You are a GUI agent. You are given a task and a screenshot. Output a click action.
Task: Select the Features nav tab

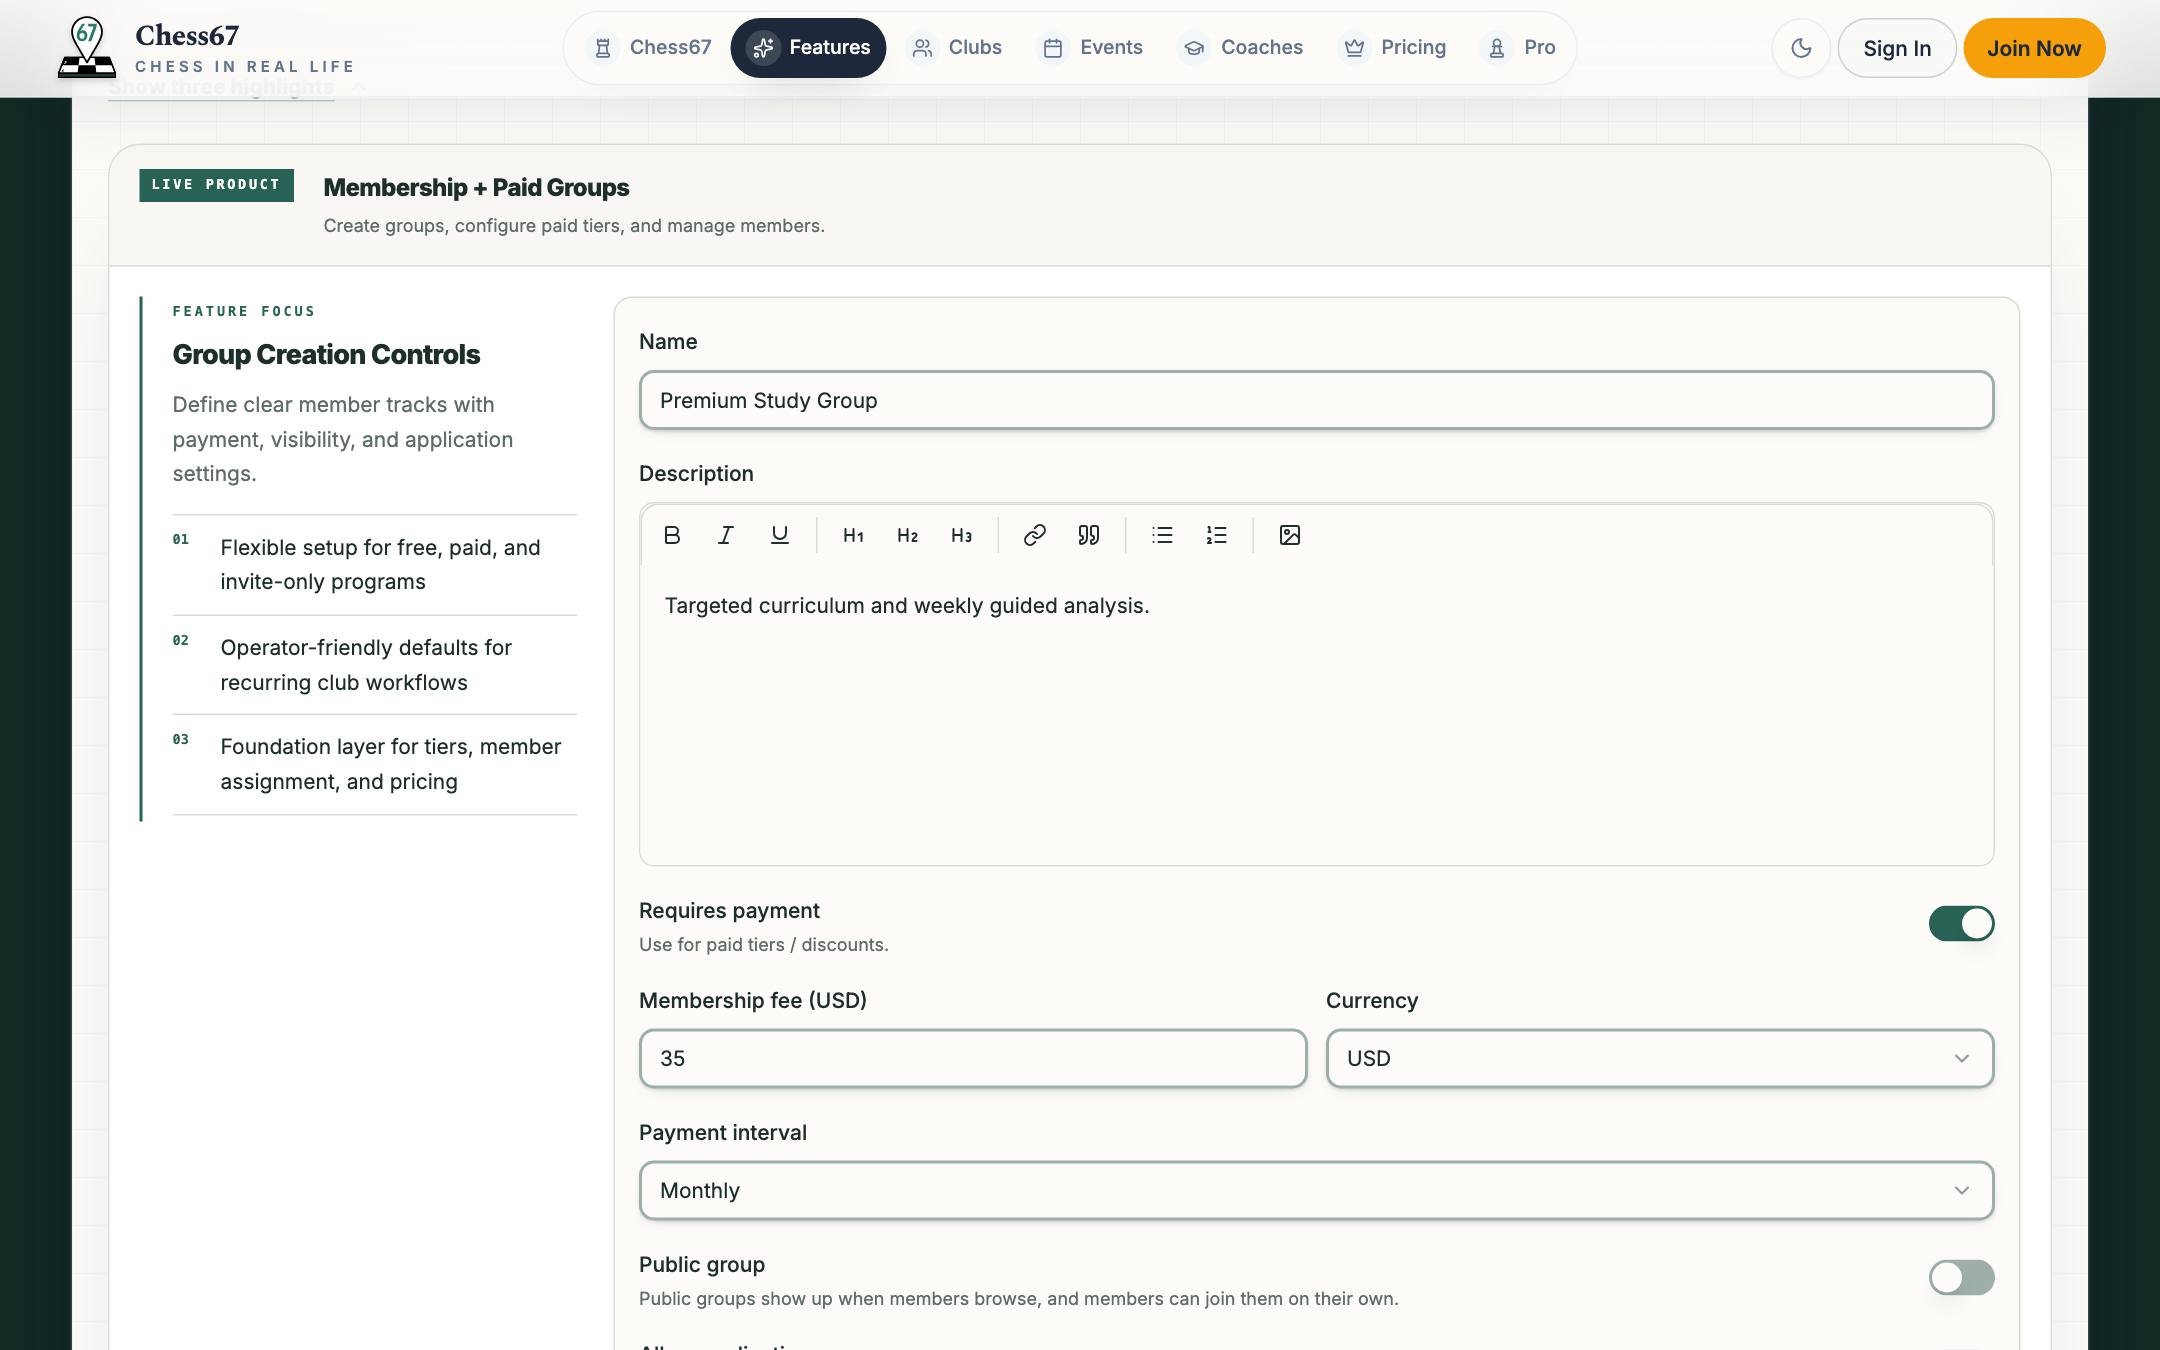(808, 47)
